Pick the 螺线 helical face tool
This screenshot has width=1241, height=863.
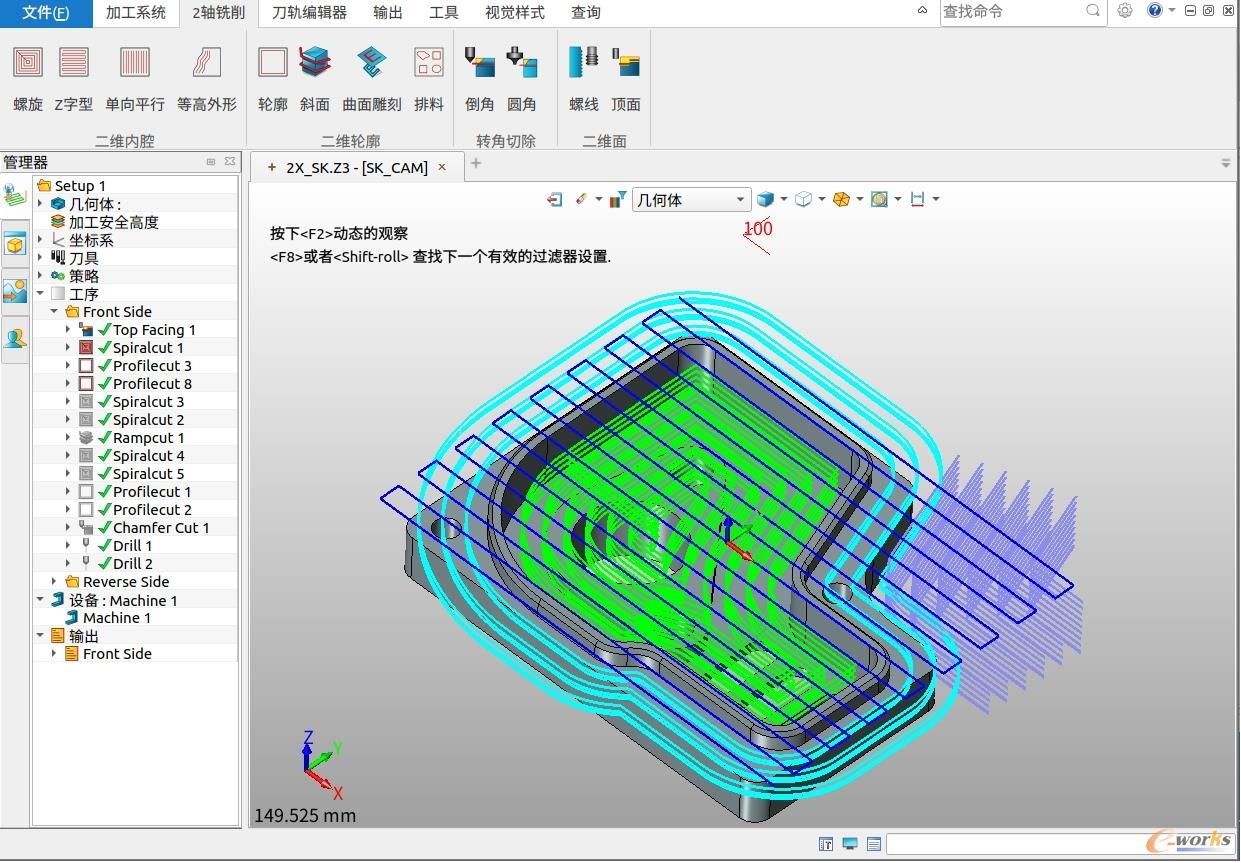[584, 79]
